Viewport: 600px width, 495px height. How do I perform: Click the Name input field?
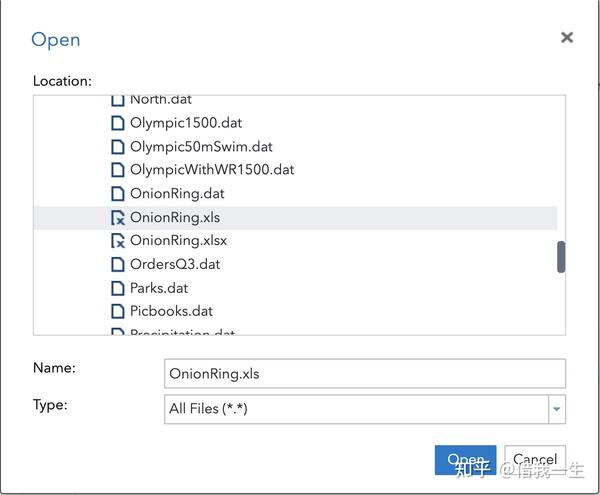(365, 373)
